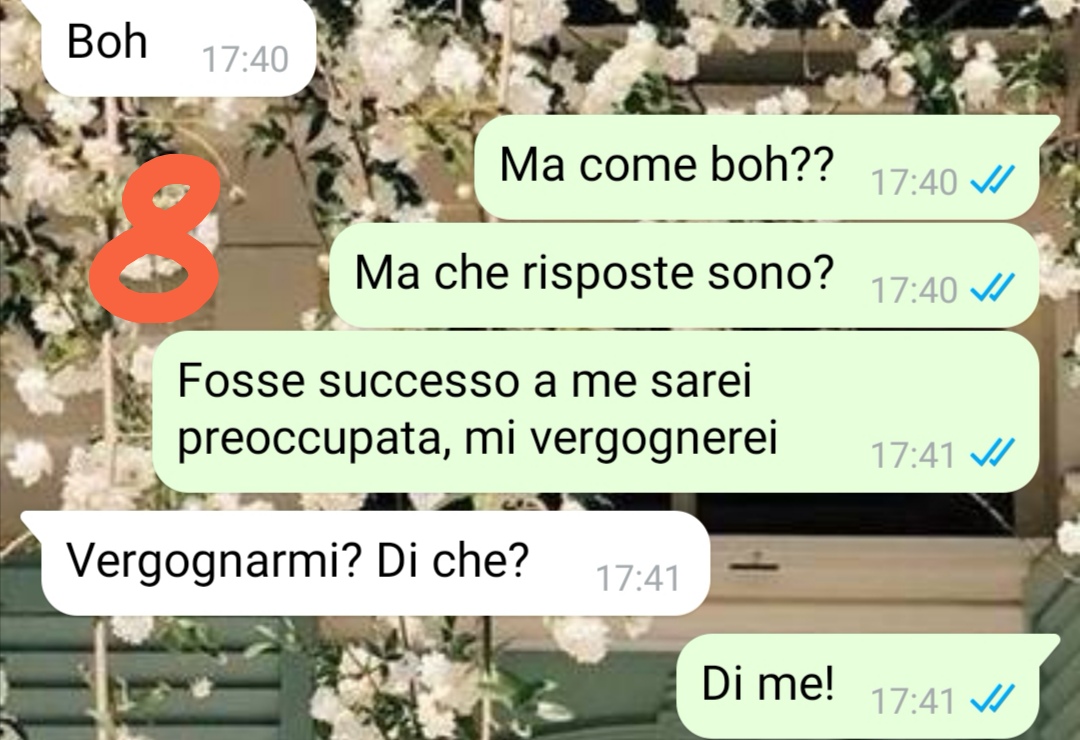1080x740 pixels.
Task: Click the 17:40 timestamp beside "Ma che risposte sono?"
Action: pyautogui.click(x=914, y=289)
